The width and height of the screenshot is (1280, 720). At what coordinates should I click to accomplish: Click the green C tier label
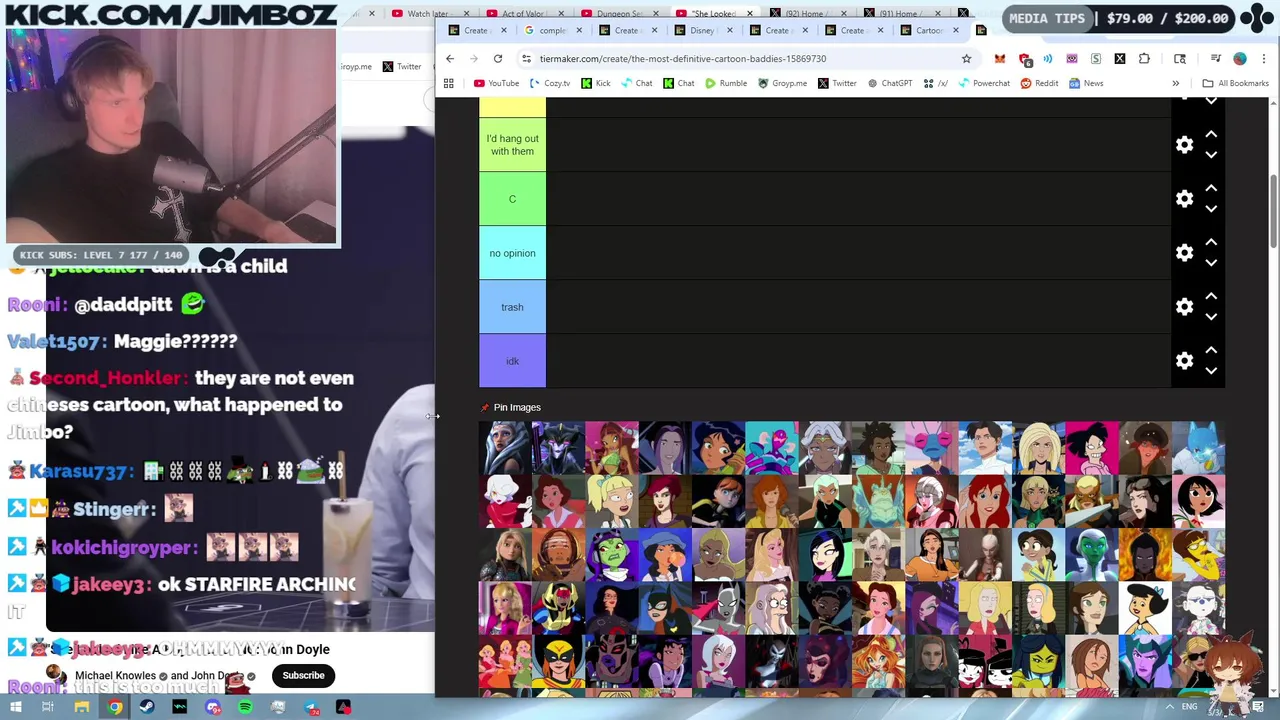pyautogui.click(x=512, y=199)
